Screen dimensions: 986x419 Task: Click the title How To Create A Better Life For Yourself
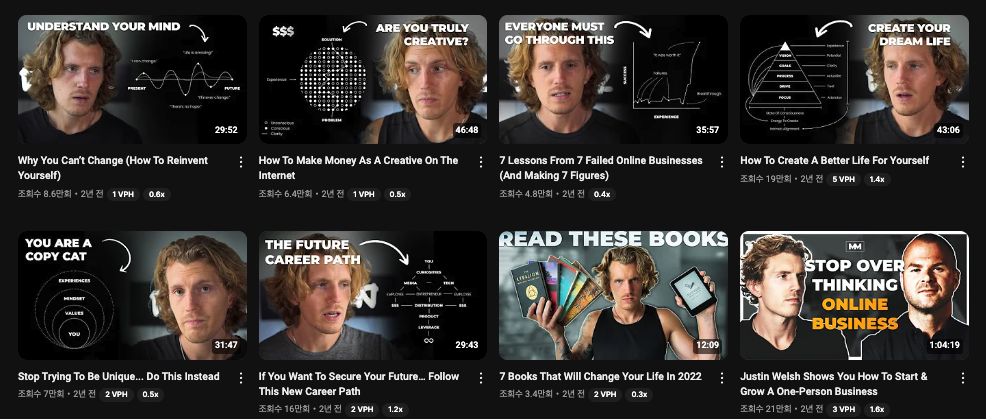[834, 160]
